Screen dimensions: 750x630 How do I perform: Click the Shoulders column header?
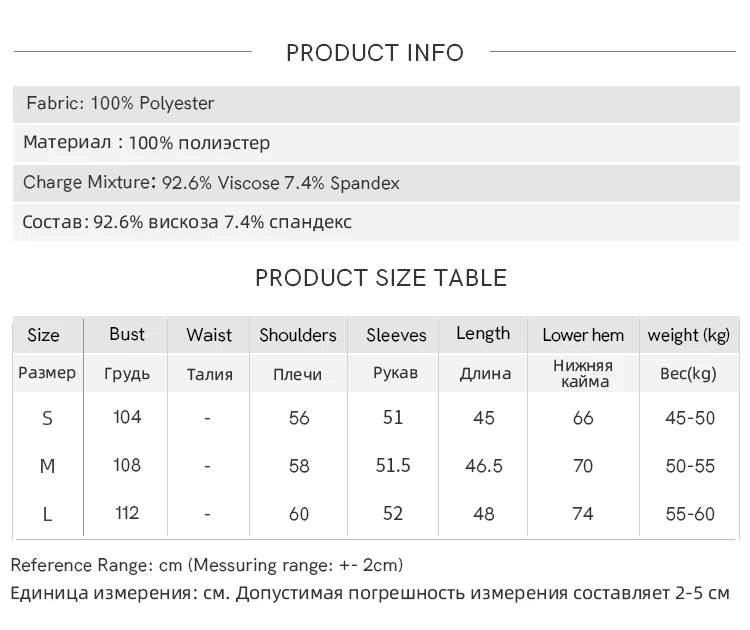298,335
